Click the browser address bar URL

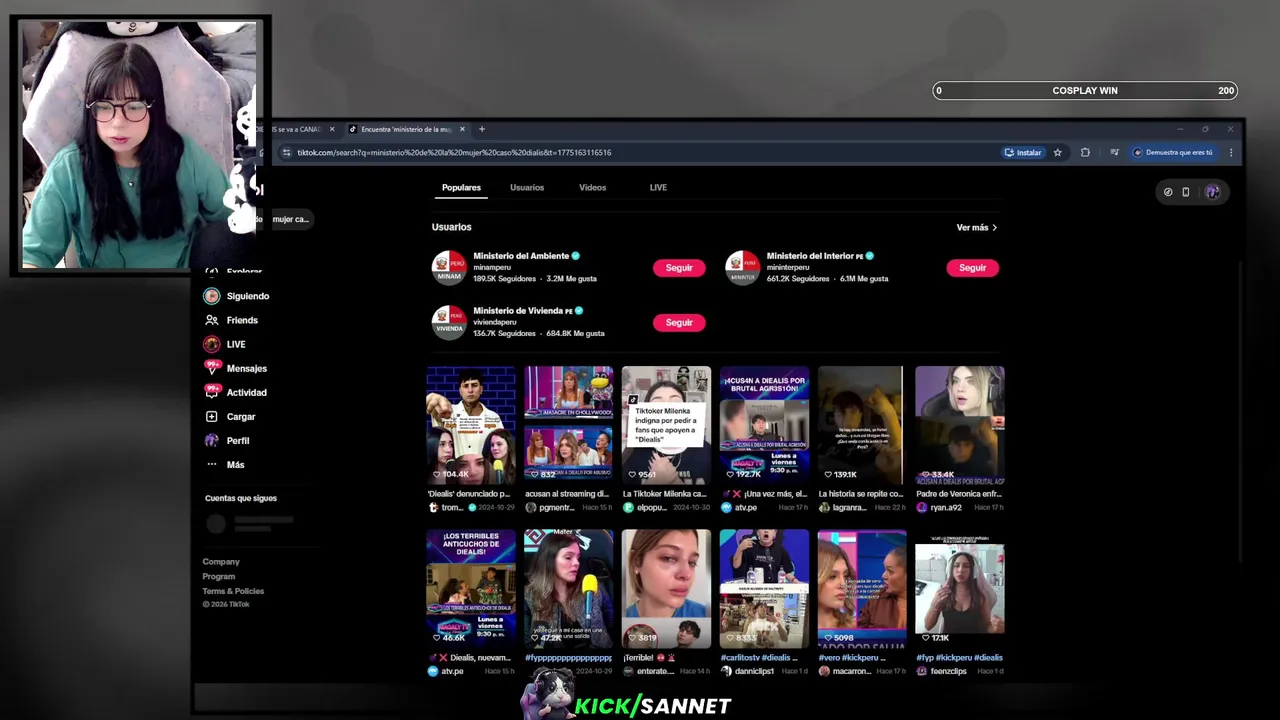[x=454, y=153]
